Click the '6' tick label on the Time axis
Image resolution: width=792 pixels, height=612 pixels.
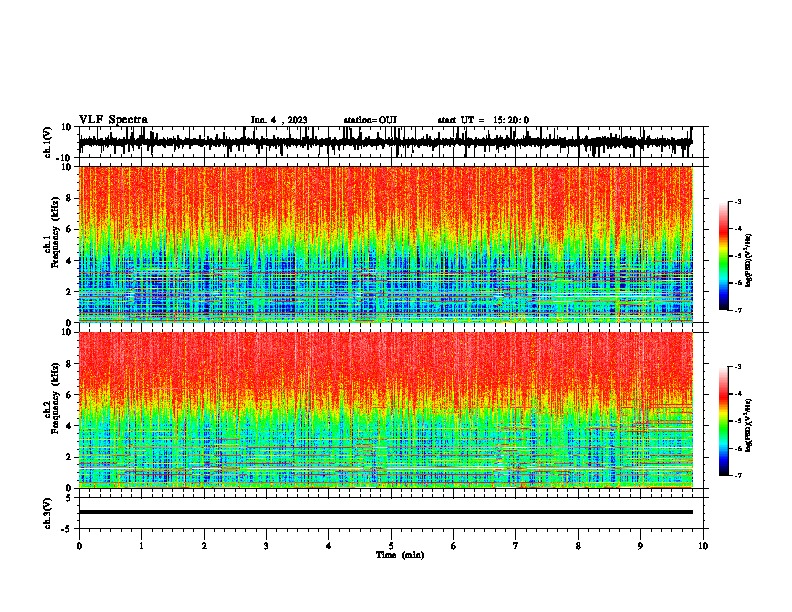(454, 546)
